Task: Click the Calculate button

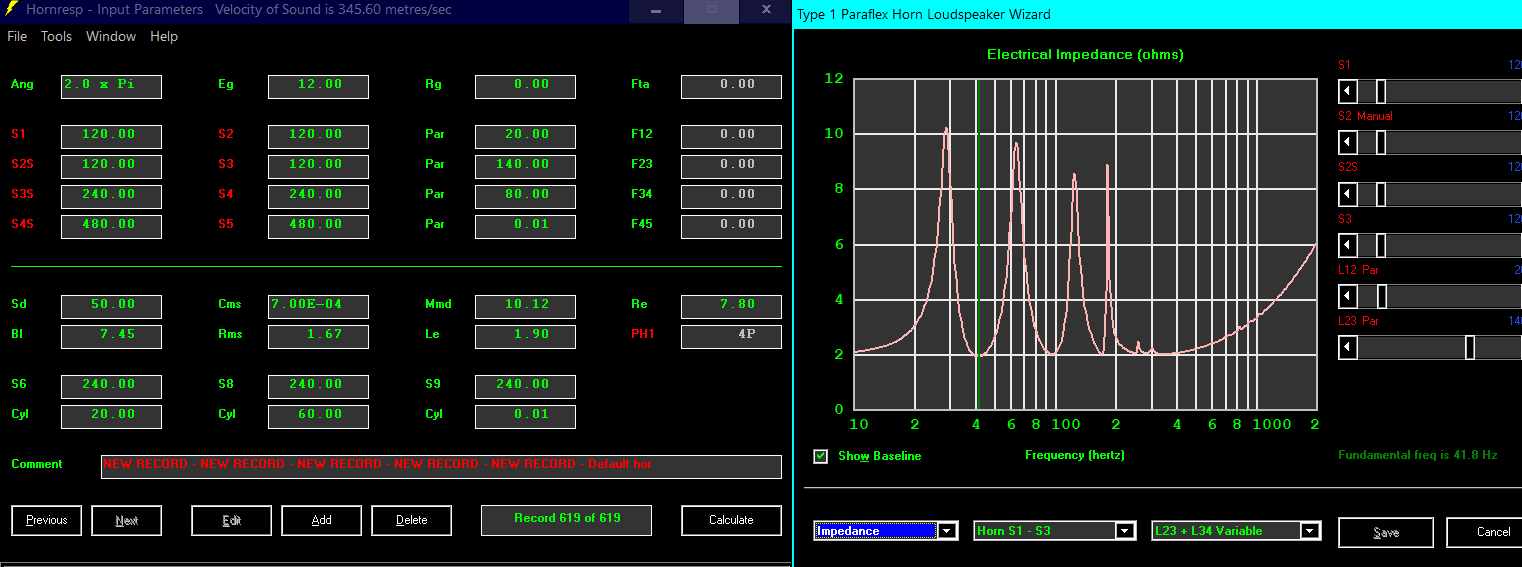Action: point(731,520)
